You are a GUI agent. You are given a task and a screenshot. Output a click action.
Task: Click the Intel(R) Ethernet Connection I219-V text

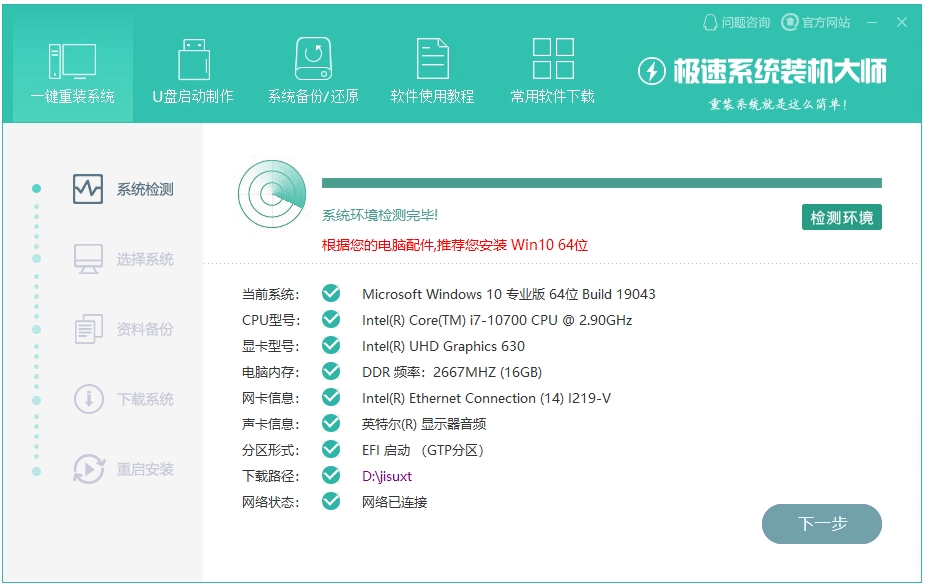click(486, 398)
